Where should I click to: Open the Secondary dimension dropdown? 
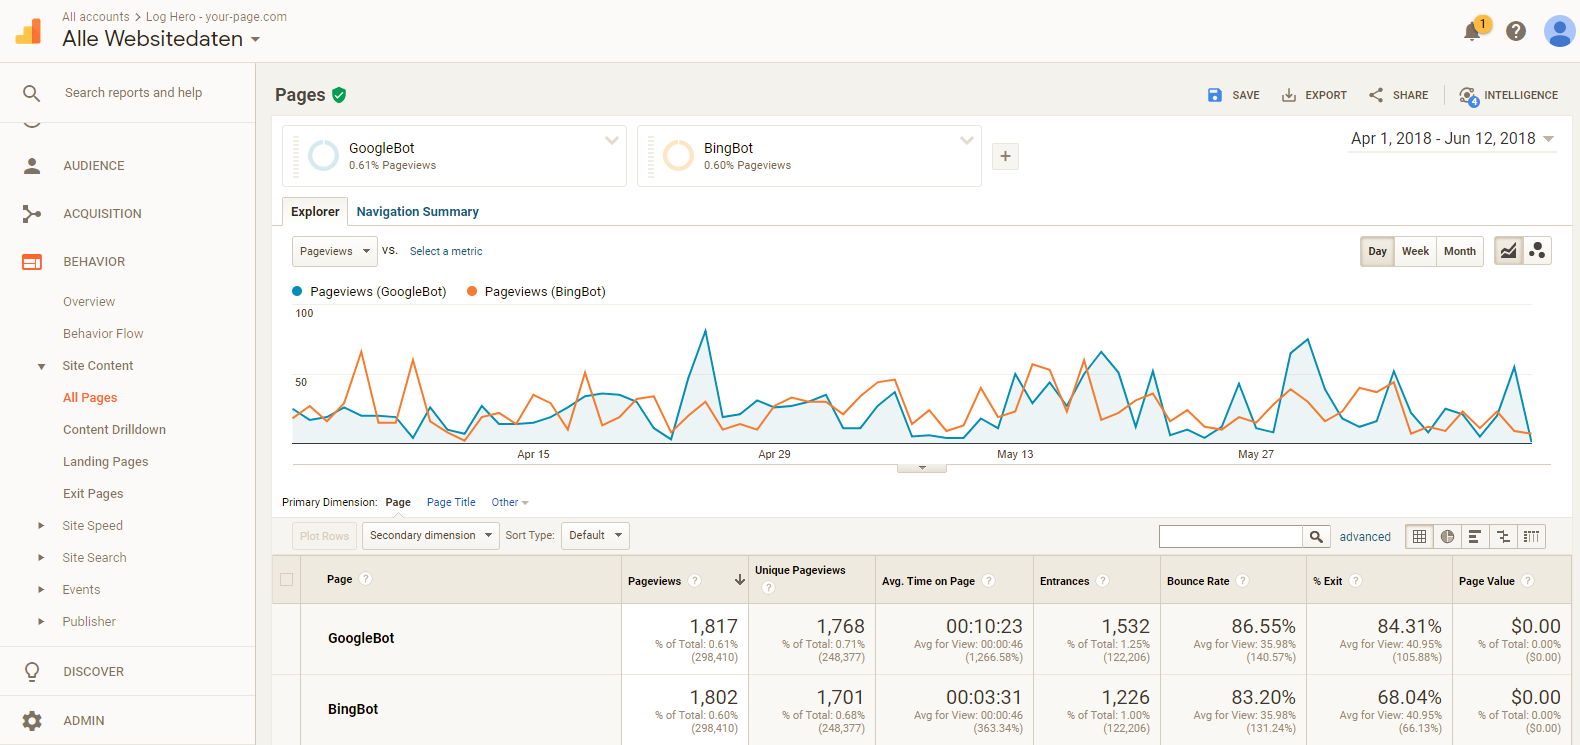pyautogui.click(x=430, y=536)
